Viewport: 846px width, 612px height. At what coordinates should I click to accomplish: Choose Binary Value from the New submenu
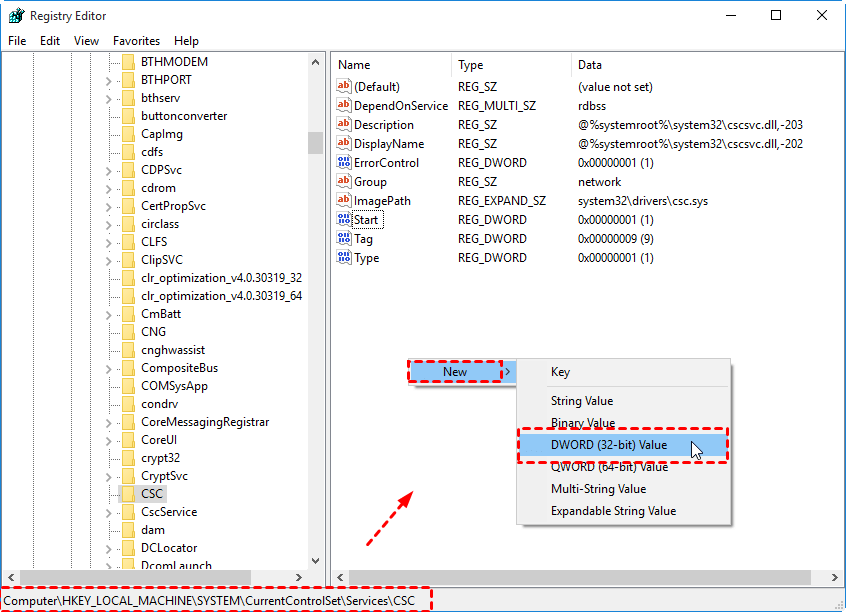623,423
